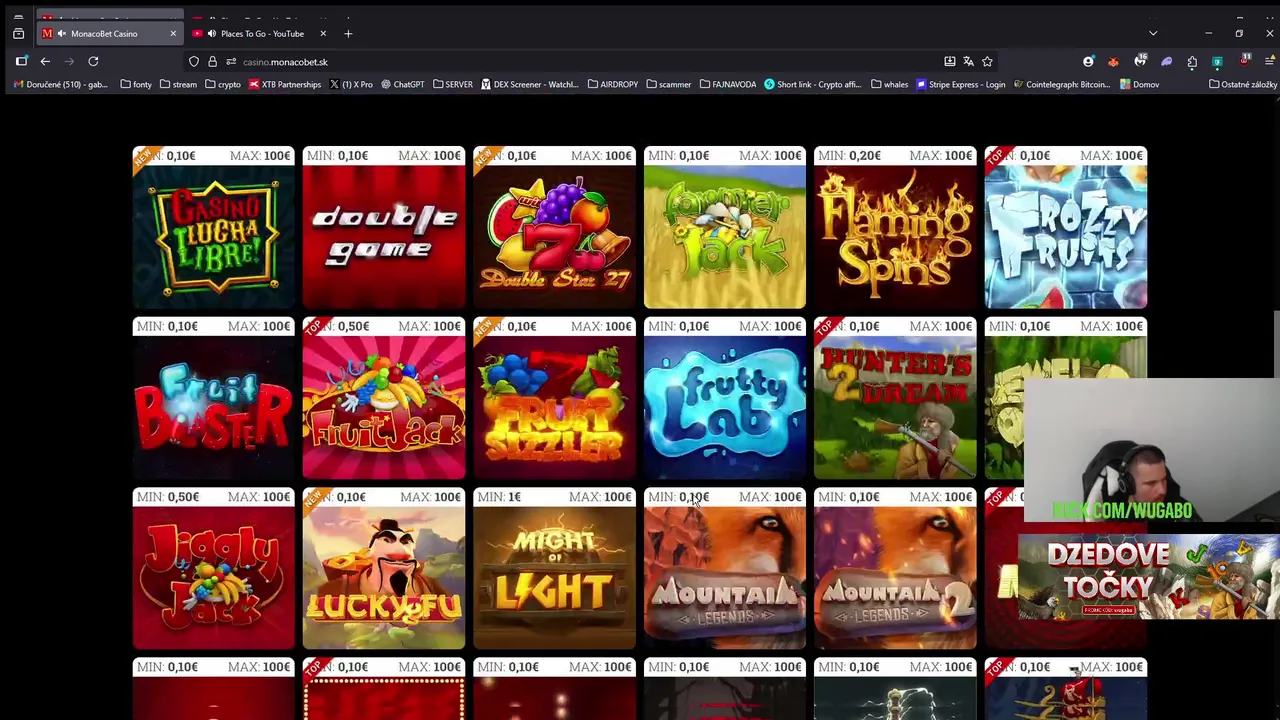
Task: Open Might of Light game tile
Action: click(555, 569)
